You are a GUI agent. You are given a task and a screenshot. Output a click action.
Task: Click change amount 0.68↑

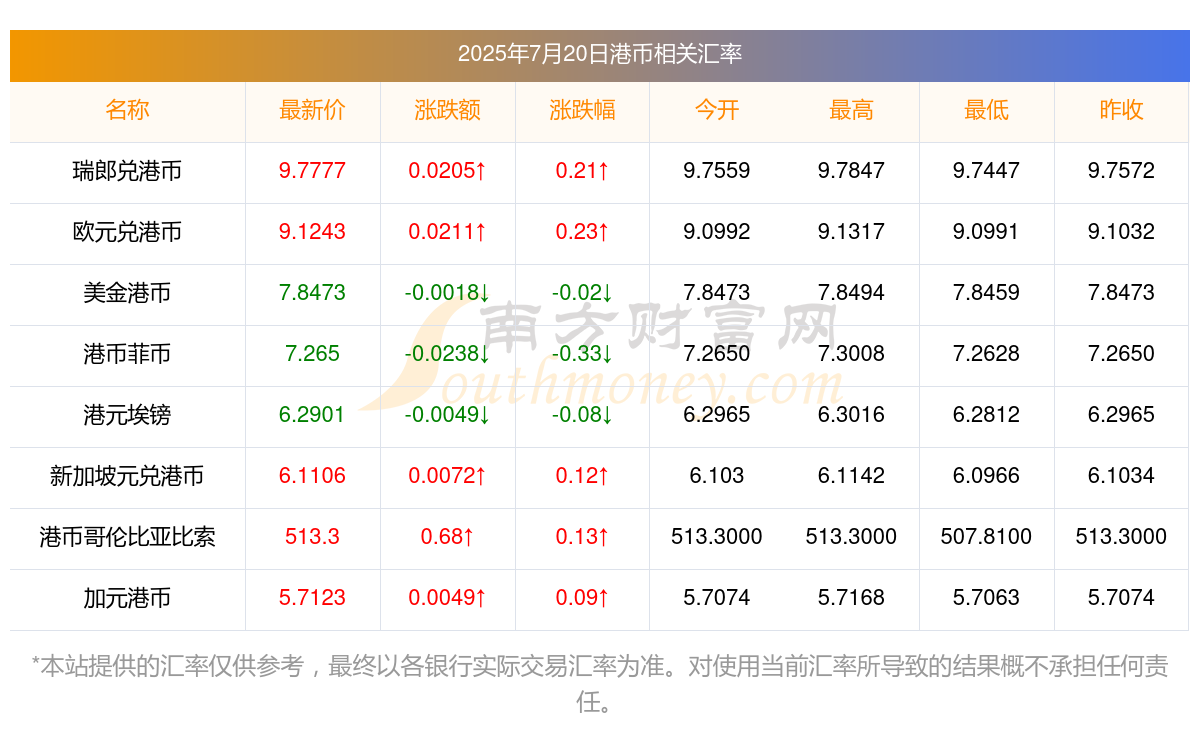tap(447, 537)
